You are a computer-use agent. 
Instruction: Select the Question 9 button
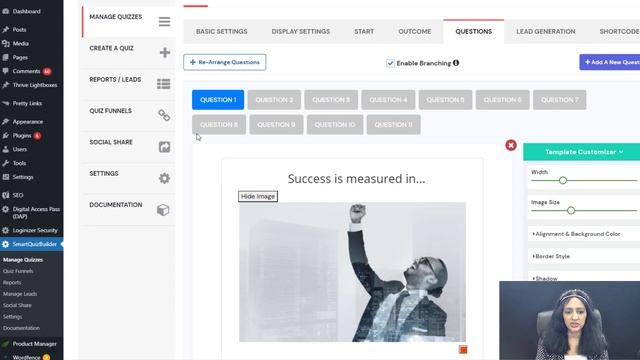(x=276, y=124)
